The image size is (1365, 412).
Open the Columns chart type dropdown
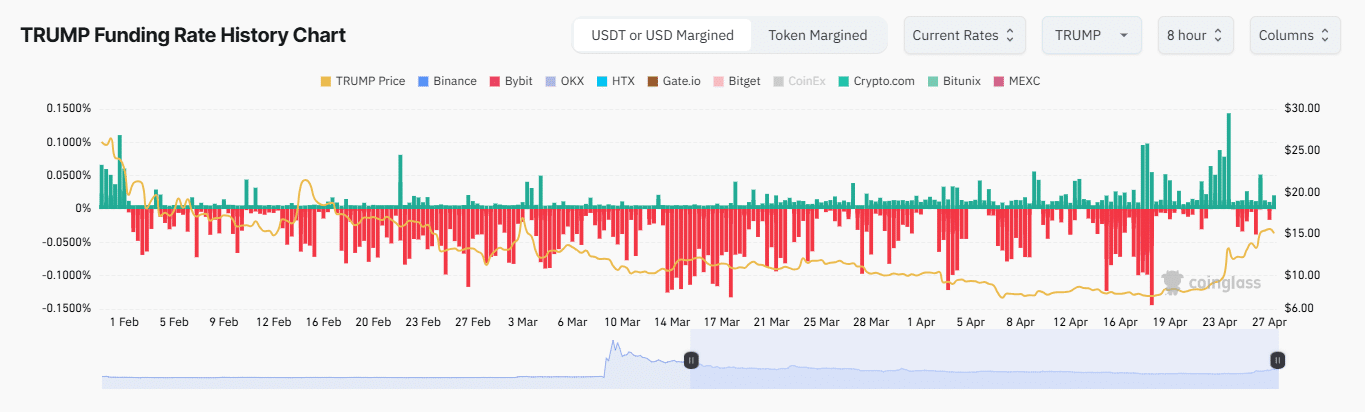click(x=1294, y=35)
